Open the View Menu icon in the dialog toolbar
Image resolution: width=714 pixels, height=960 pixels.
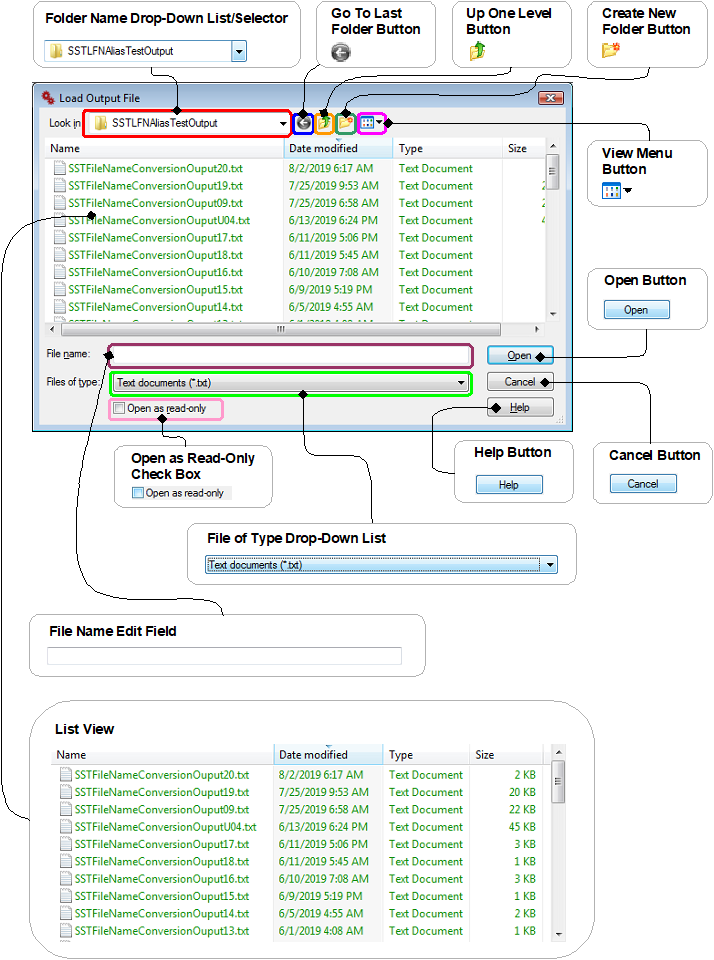click(367, 123)
